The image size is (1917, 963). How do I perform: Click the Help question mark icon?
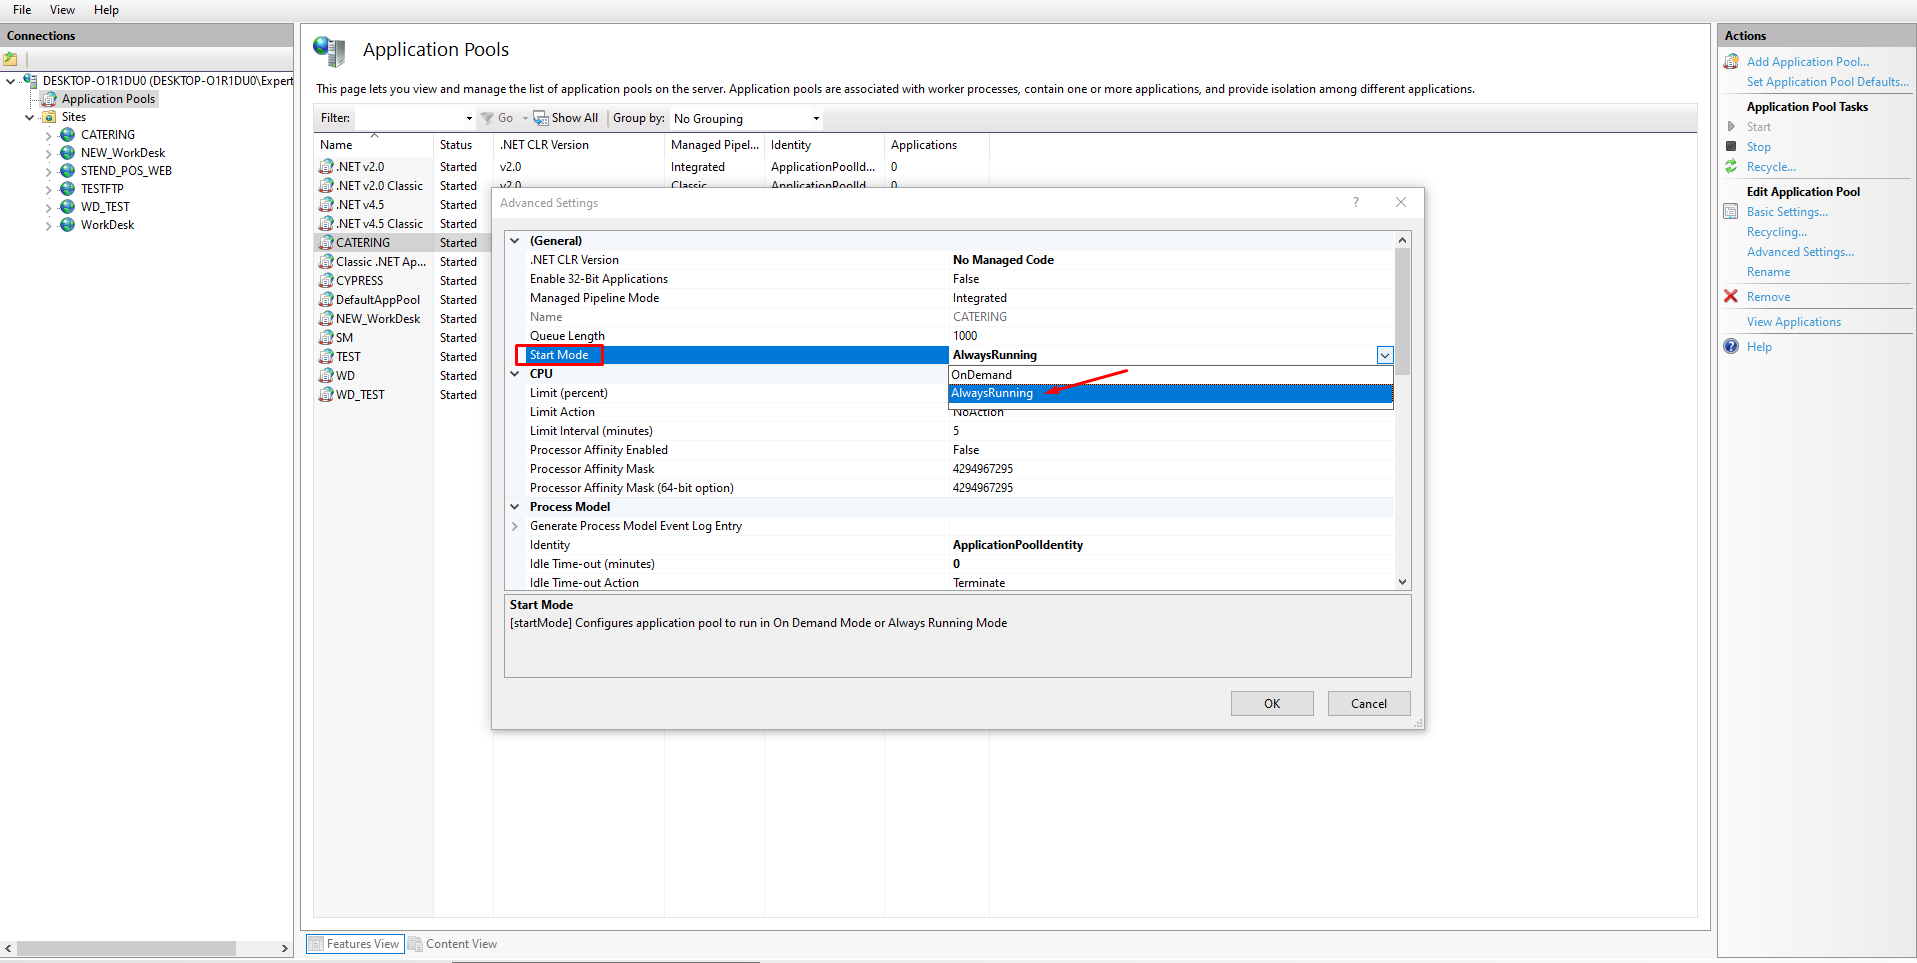point(1731,347)
